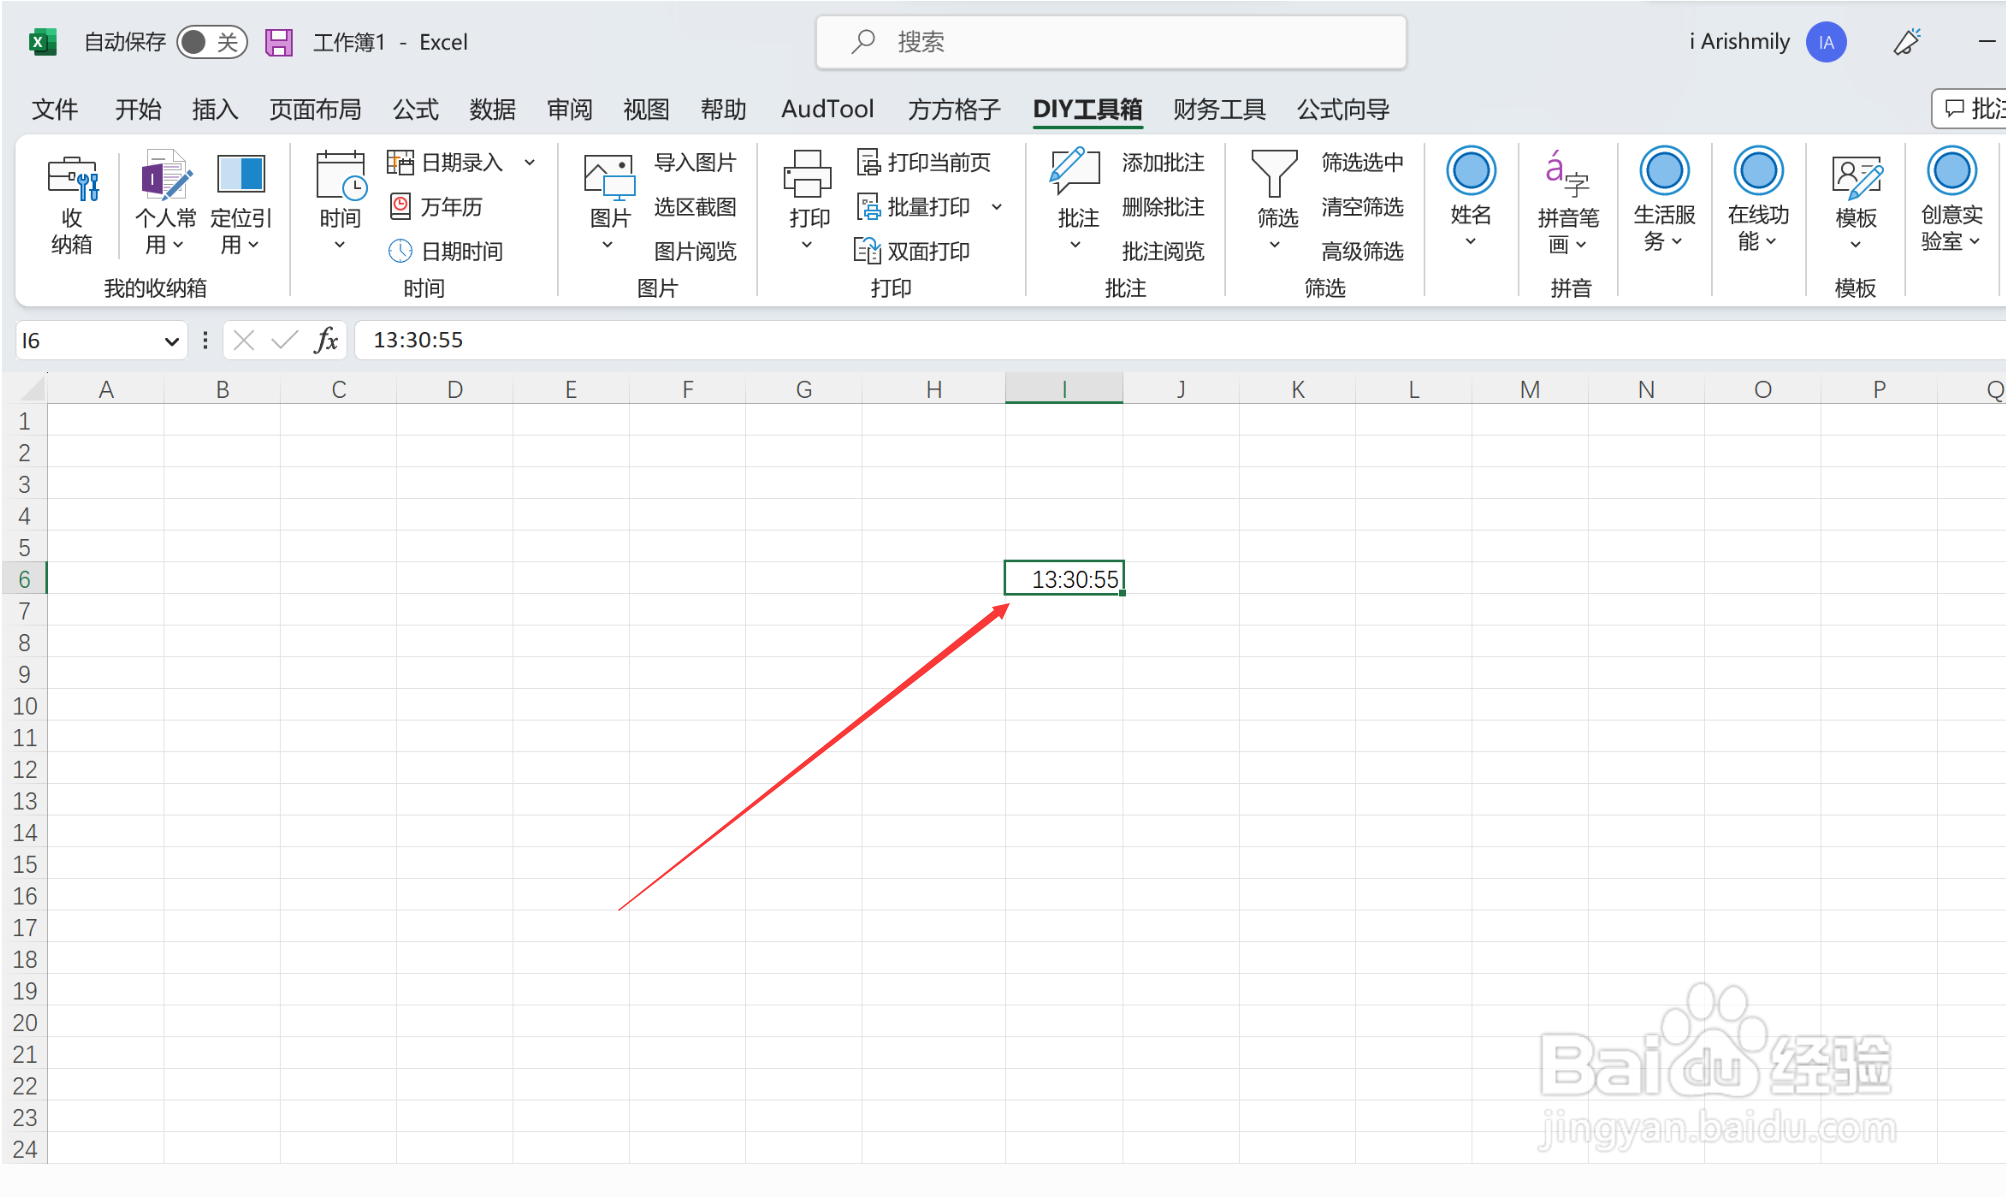This screenshot has height=1197, width=2006.
Task: Open the 姓名 dropdown menu
Action: pyautogui.click(x=1470, y=241)
